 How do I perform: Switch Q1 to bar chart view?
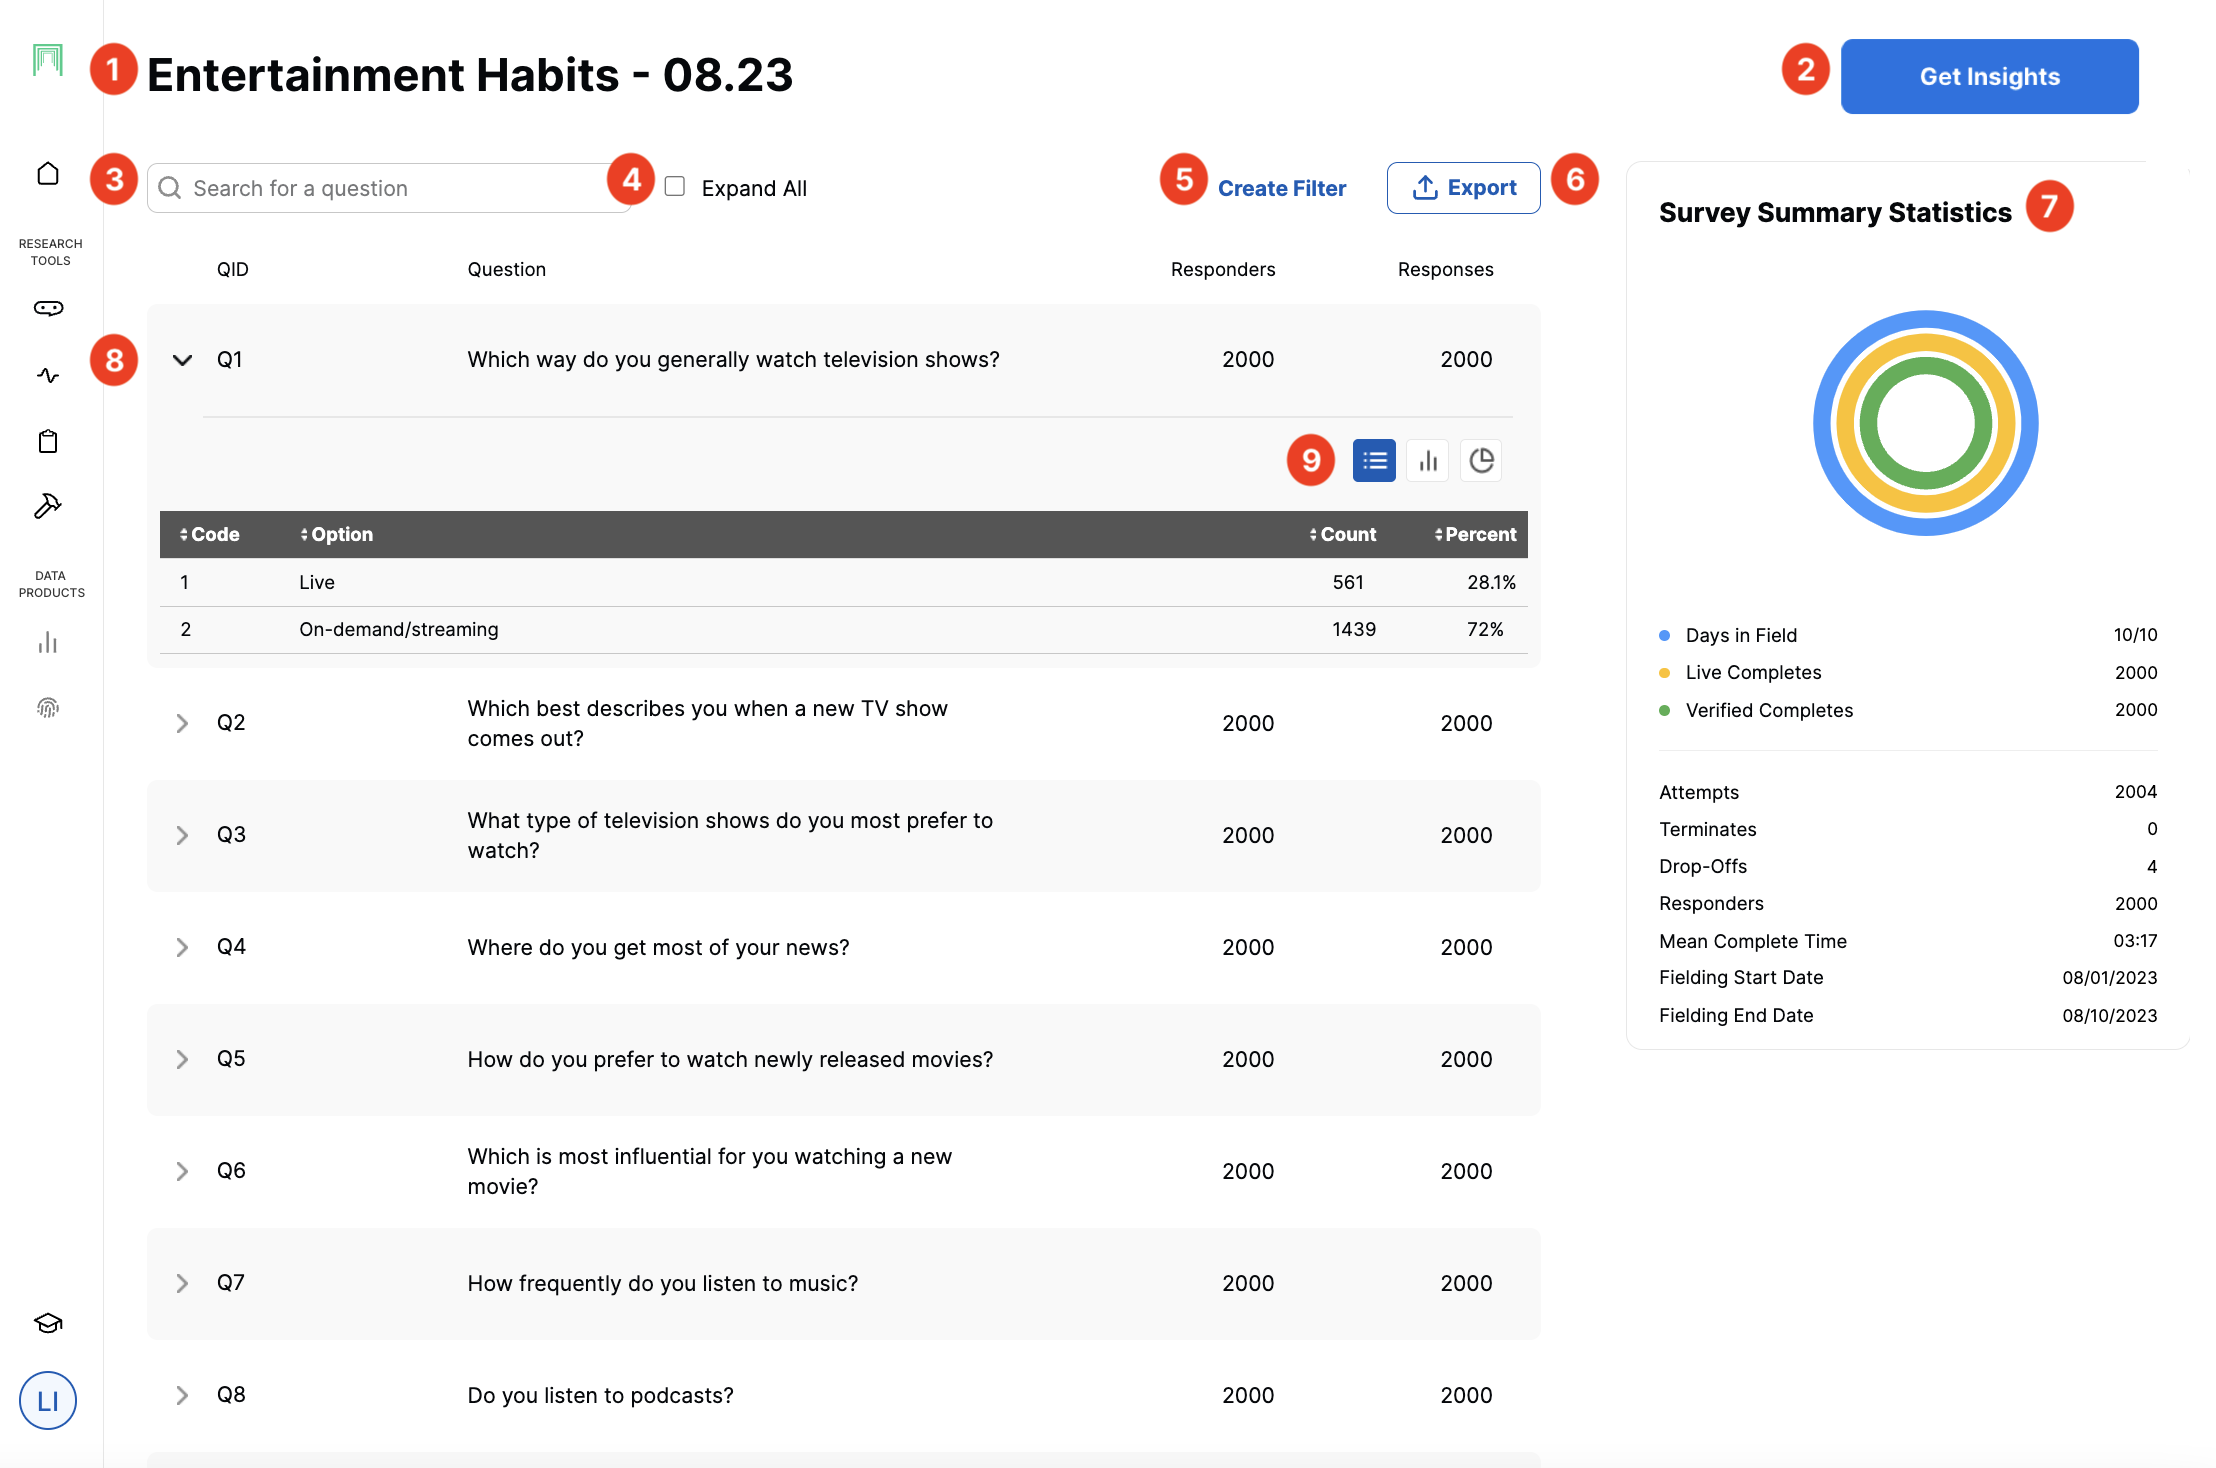(1427, 461)
